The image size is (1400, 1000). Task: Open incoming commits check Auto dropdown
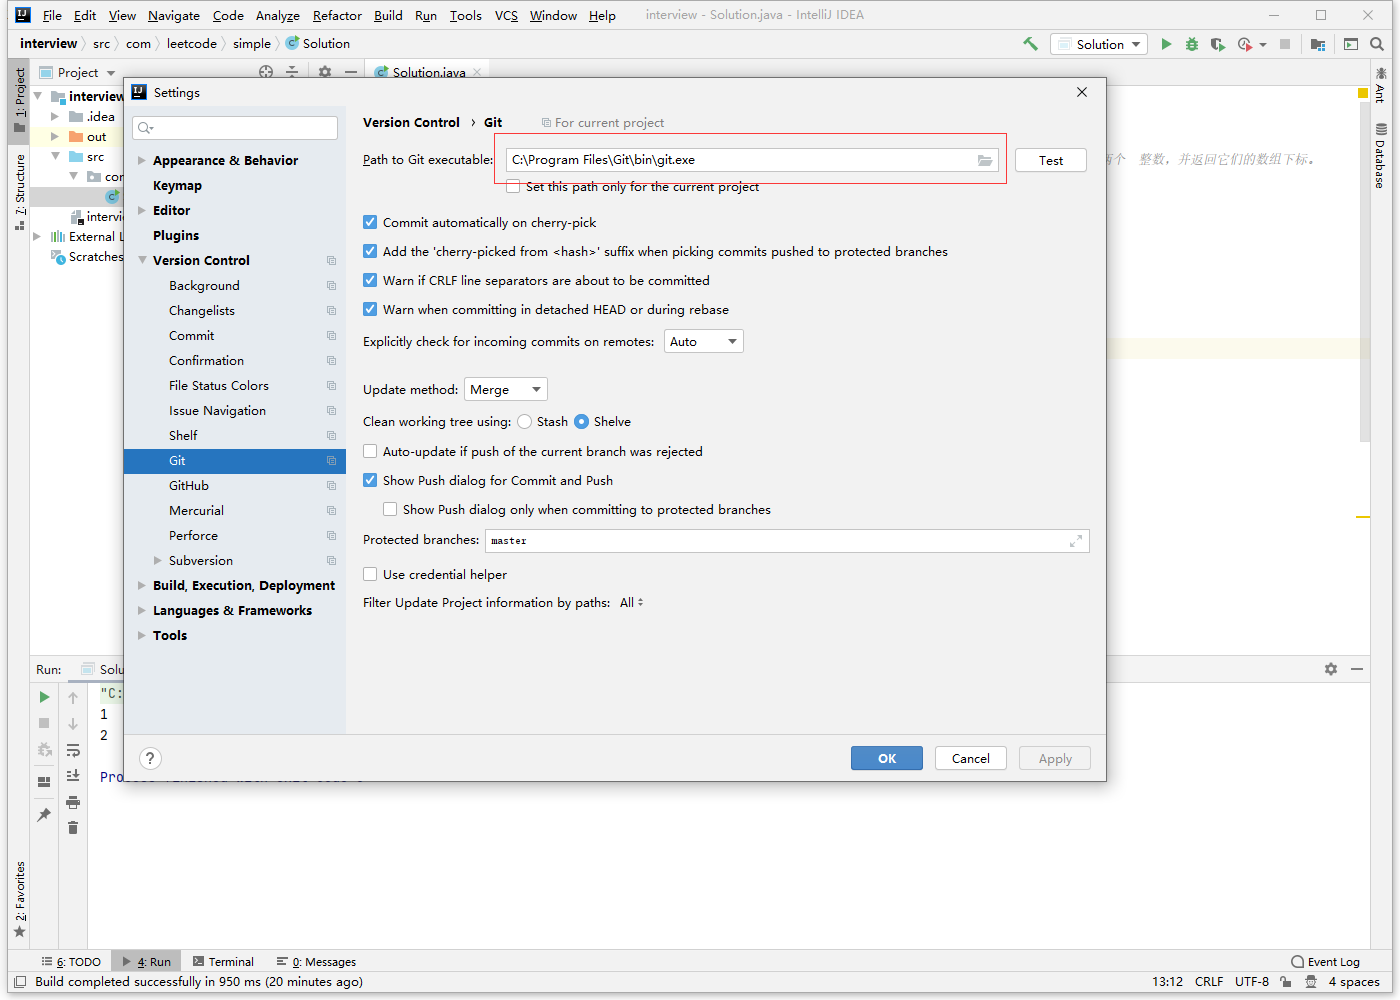pos(704,342)
